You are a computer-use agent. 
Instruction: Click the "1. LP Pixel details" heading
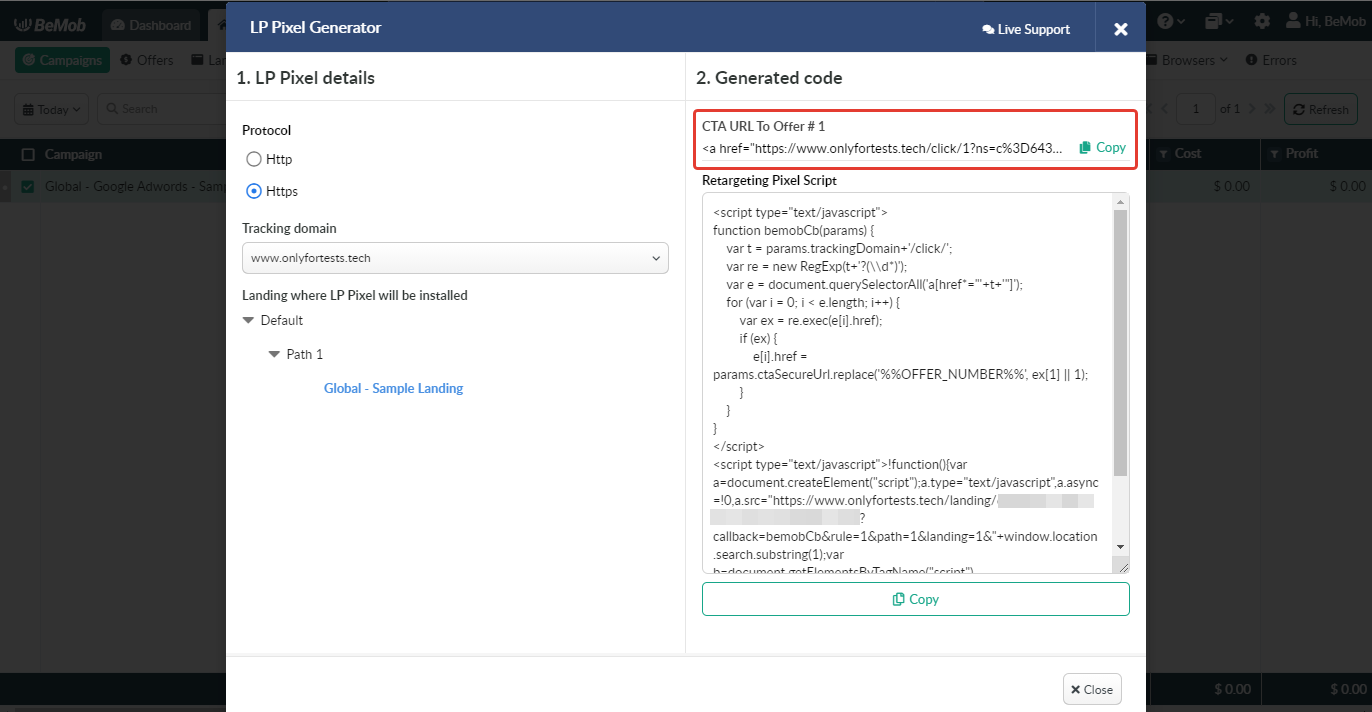pyautogui.click(x=306, y=78)
